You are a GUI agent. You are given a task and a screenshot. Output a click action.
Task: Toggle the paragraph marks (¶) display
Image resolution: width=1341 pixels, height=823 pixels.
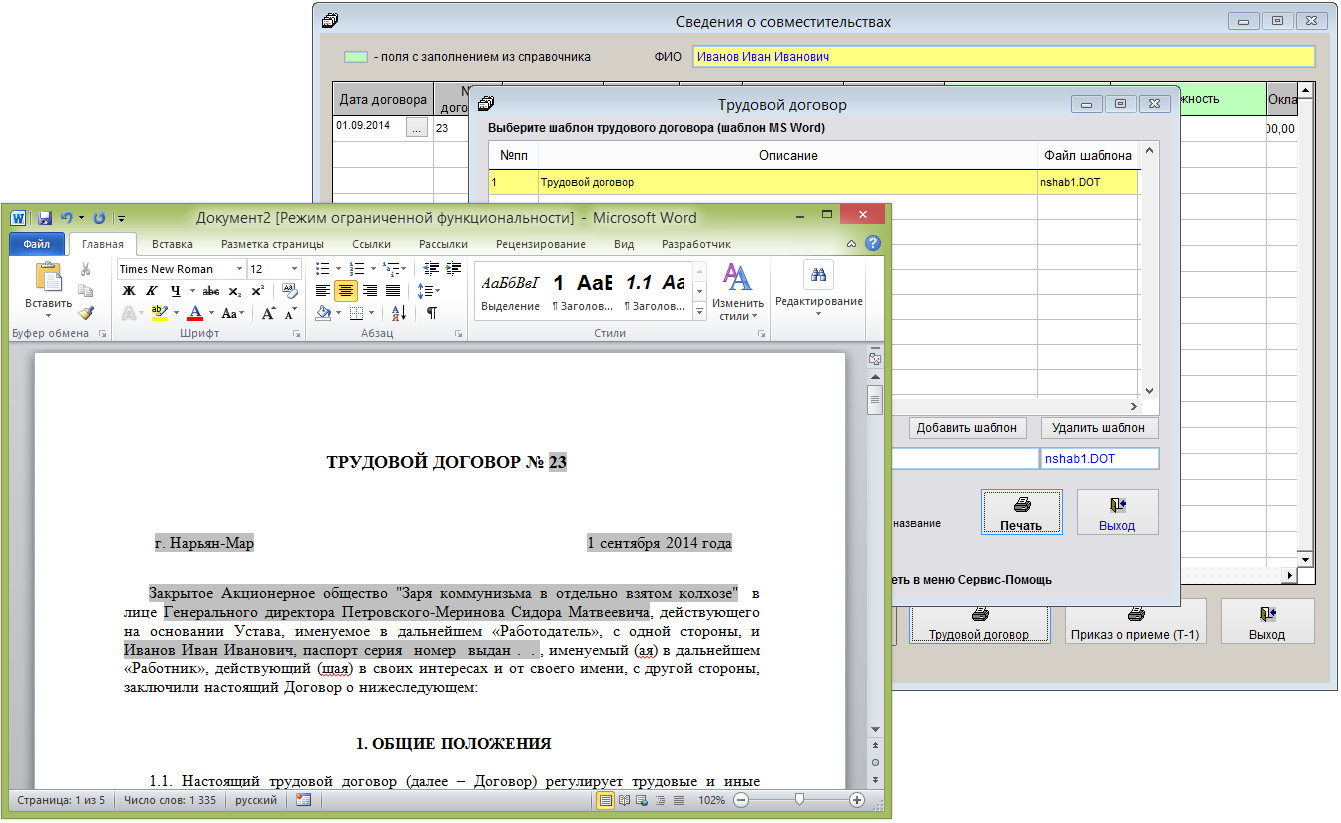pyautogui.click(x=432, y=313)
